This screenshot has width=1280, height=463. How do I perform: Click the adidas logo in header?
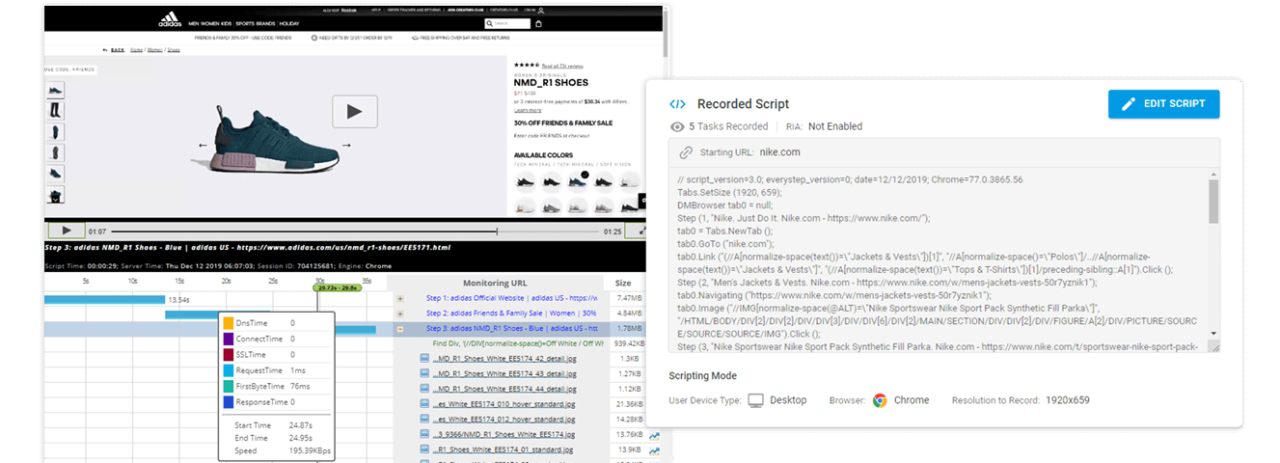tap(170, 21)
